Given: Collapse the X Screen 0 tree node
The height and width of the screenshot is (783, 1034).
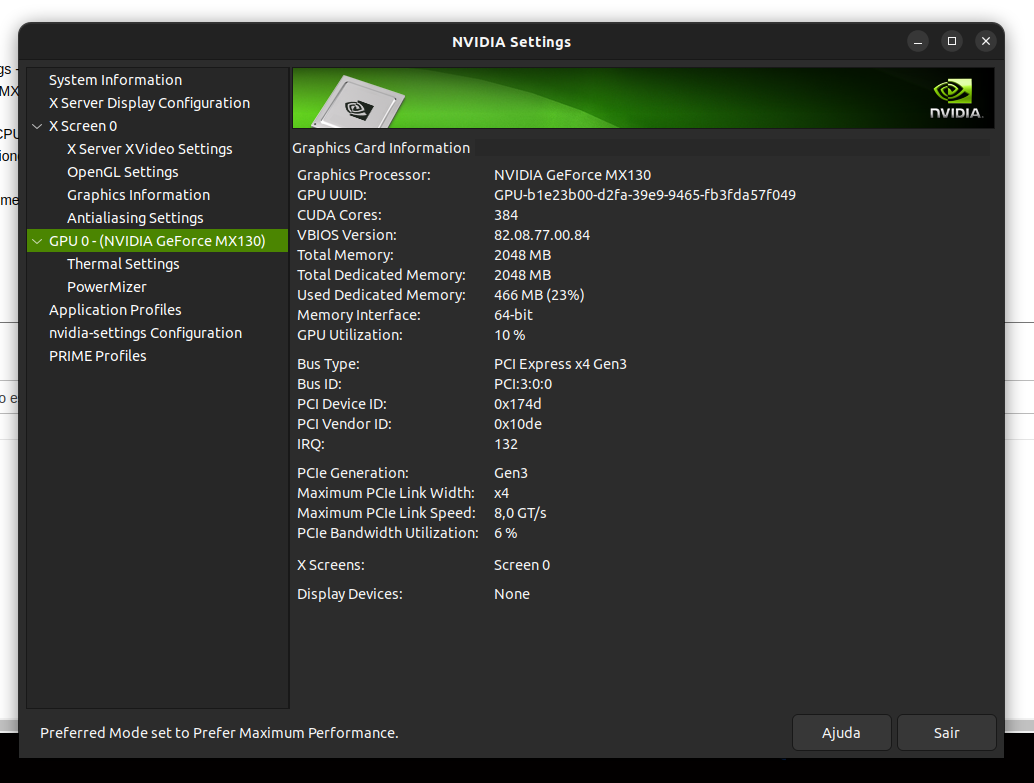Looking at the screenshot, I should point(37,126).
